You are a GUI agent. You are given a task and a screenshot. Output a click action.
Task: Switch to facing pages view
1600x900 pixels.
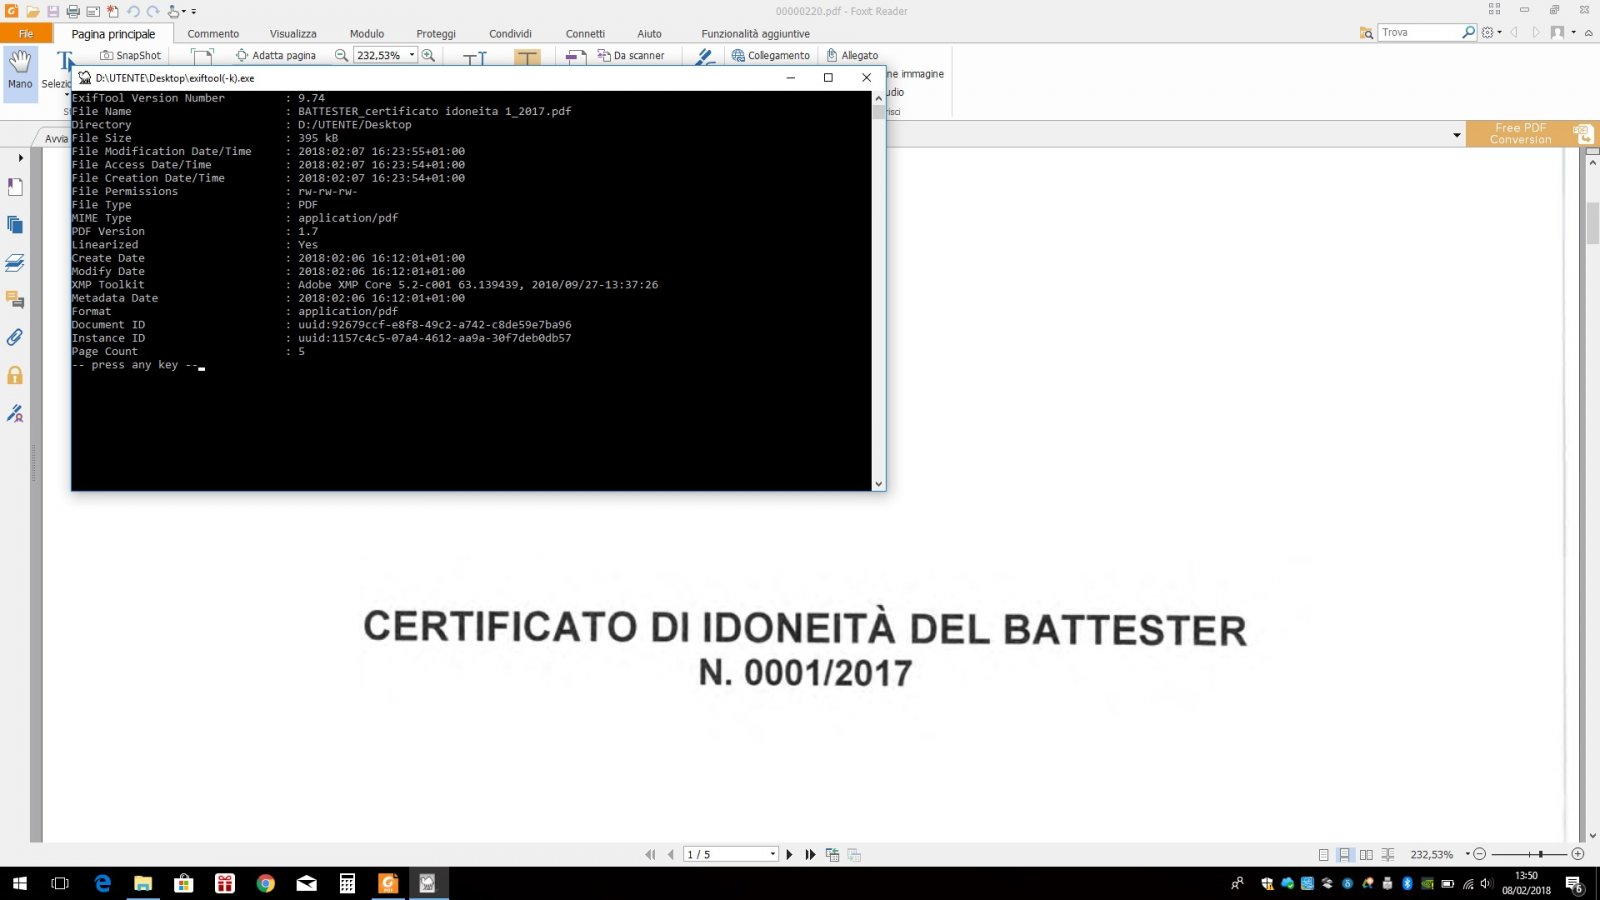tap(1366, 855)
